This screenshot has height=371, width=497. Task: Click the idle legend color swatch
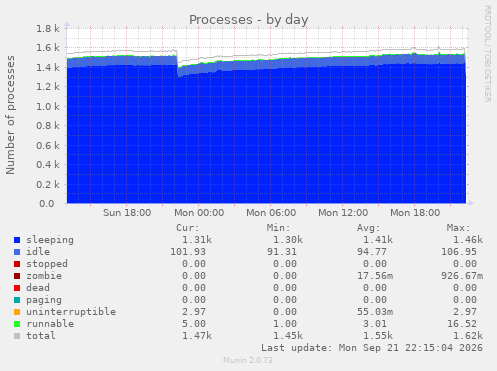point(17,252)
